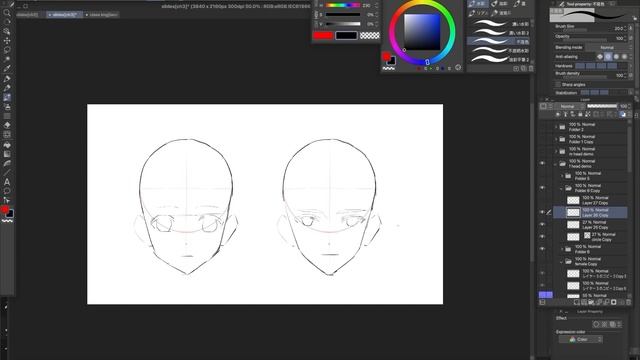Click the Hue slider bar
This screenshot has height=360, width=640.
[343, 5]
